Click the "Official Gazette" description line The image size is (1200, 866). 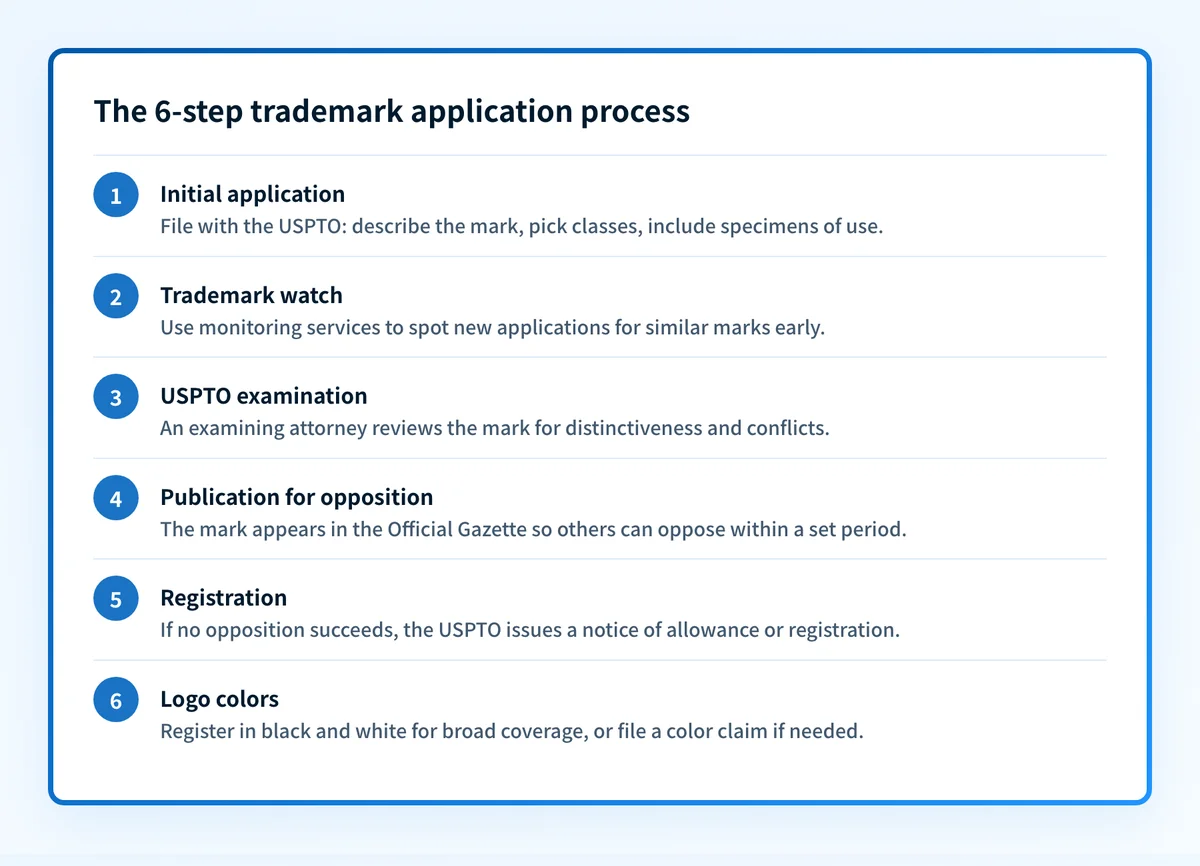pos(533,529)
